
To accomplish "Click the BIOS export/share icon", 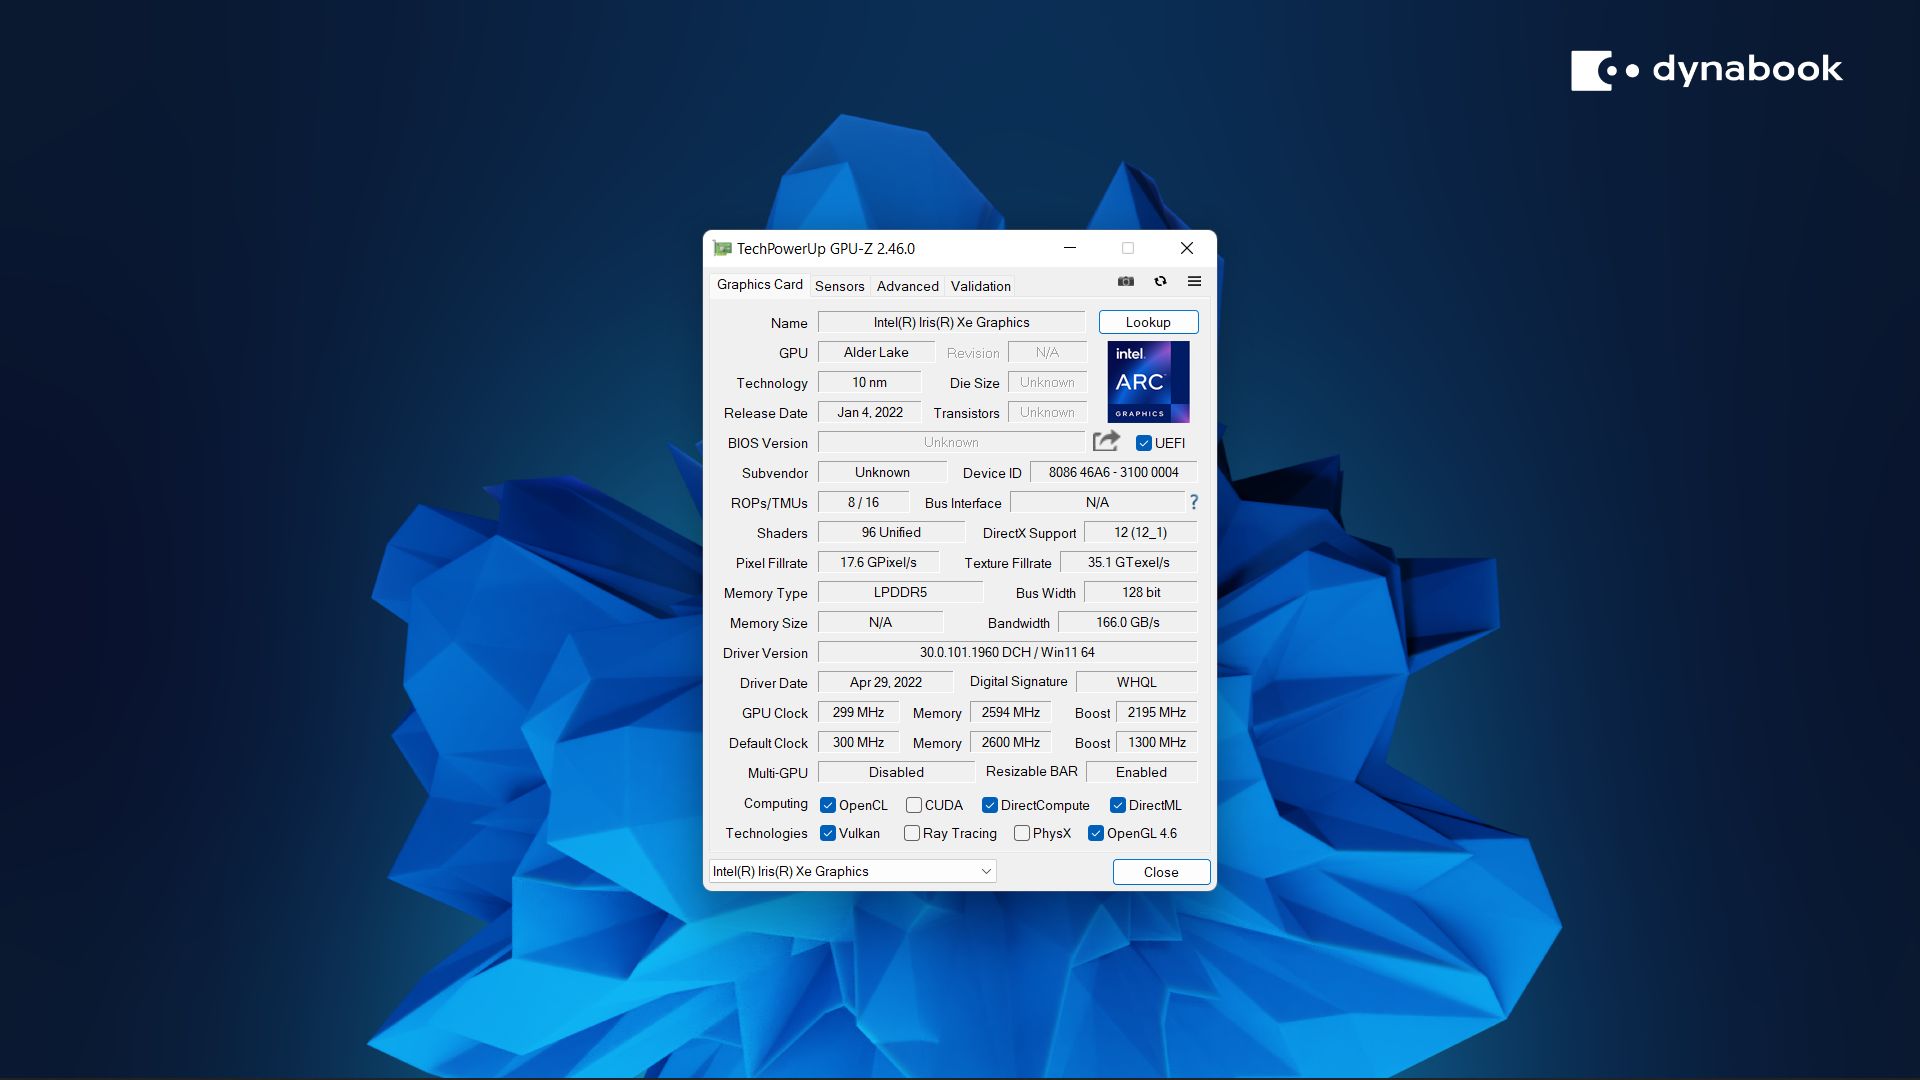I will point(1107,440).
